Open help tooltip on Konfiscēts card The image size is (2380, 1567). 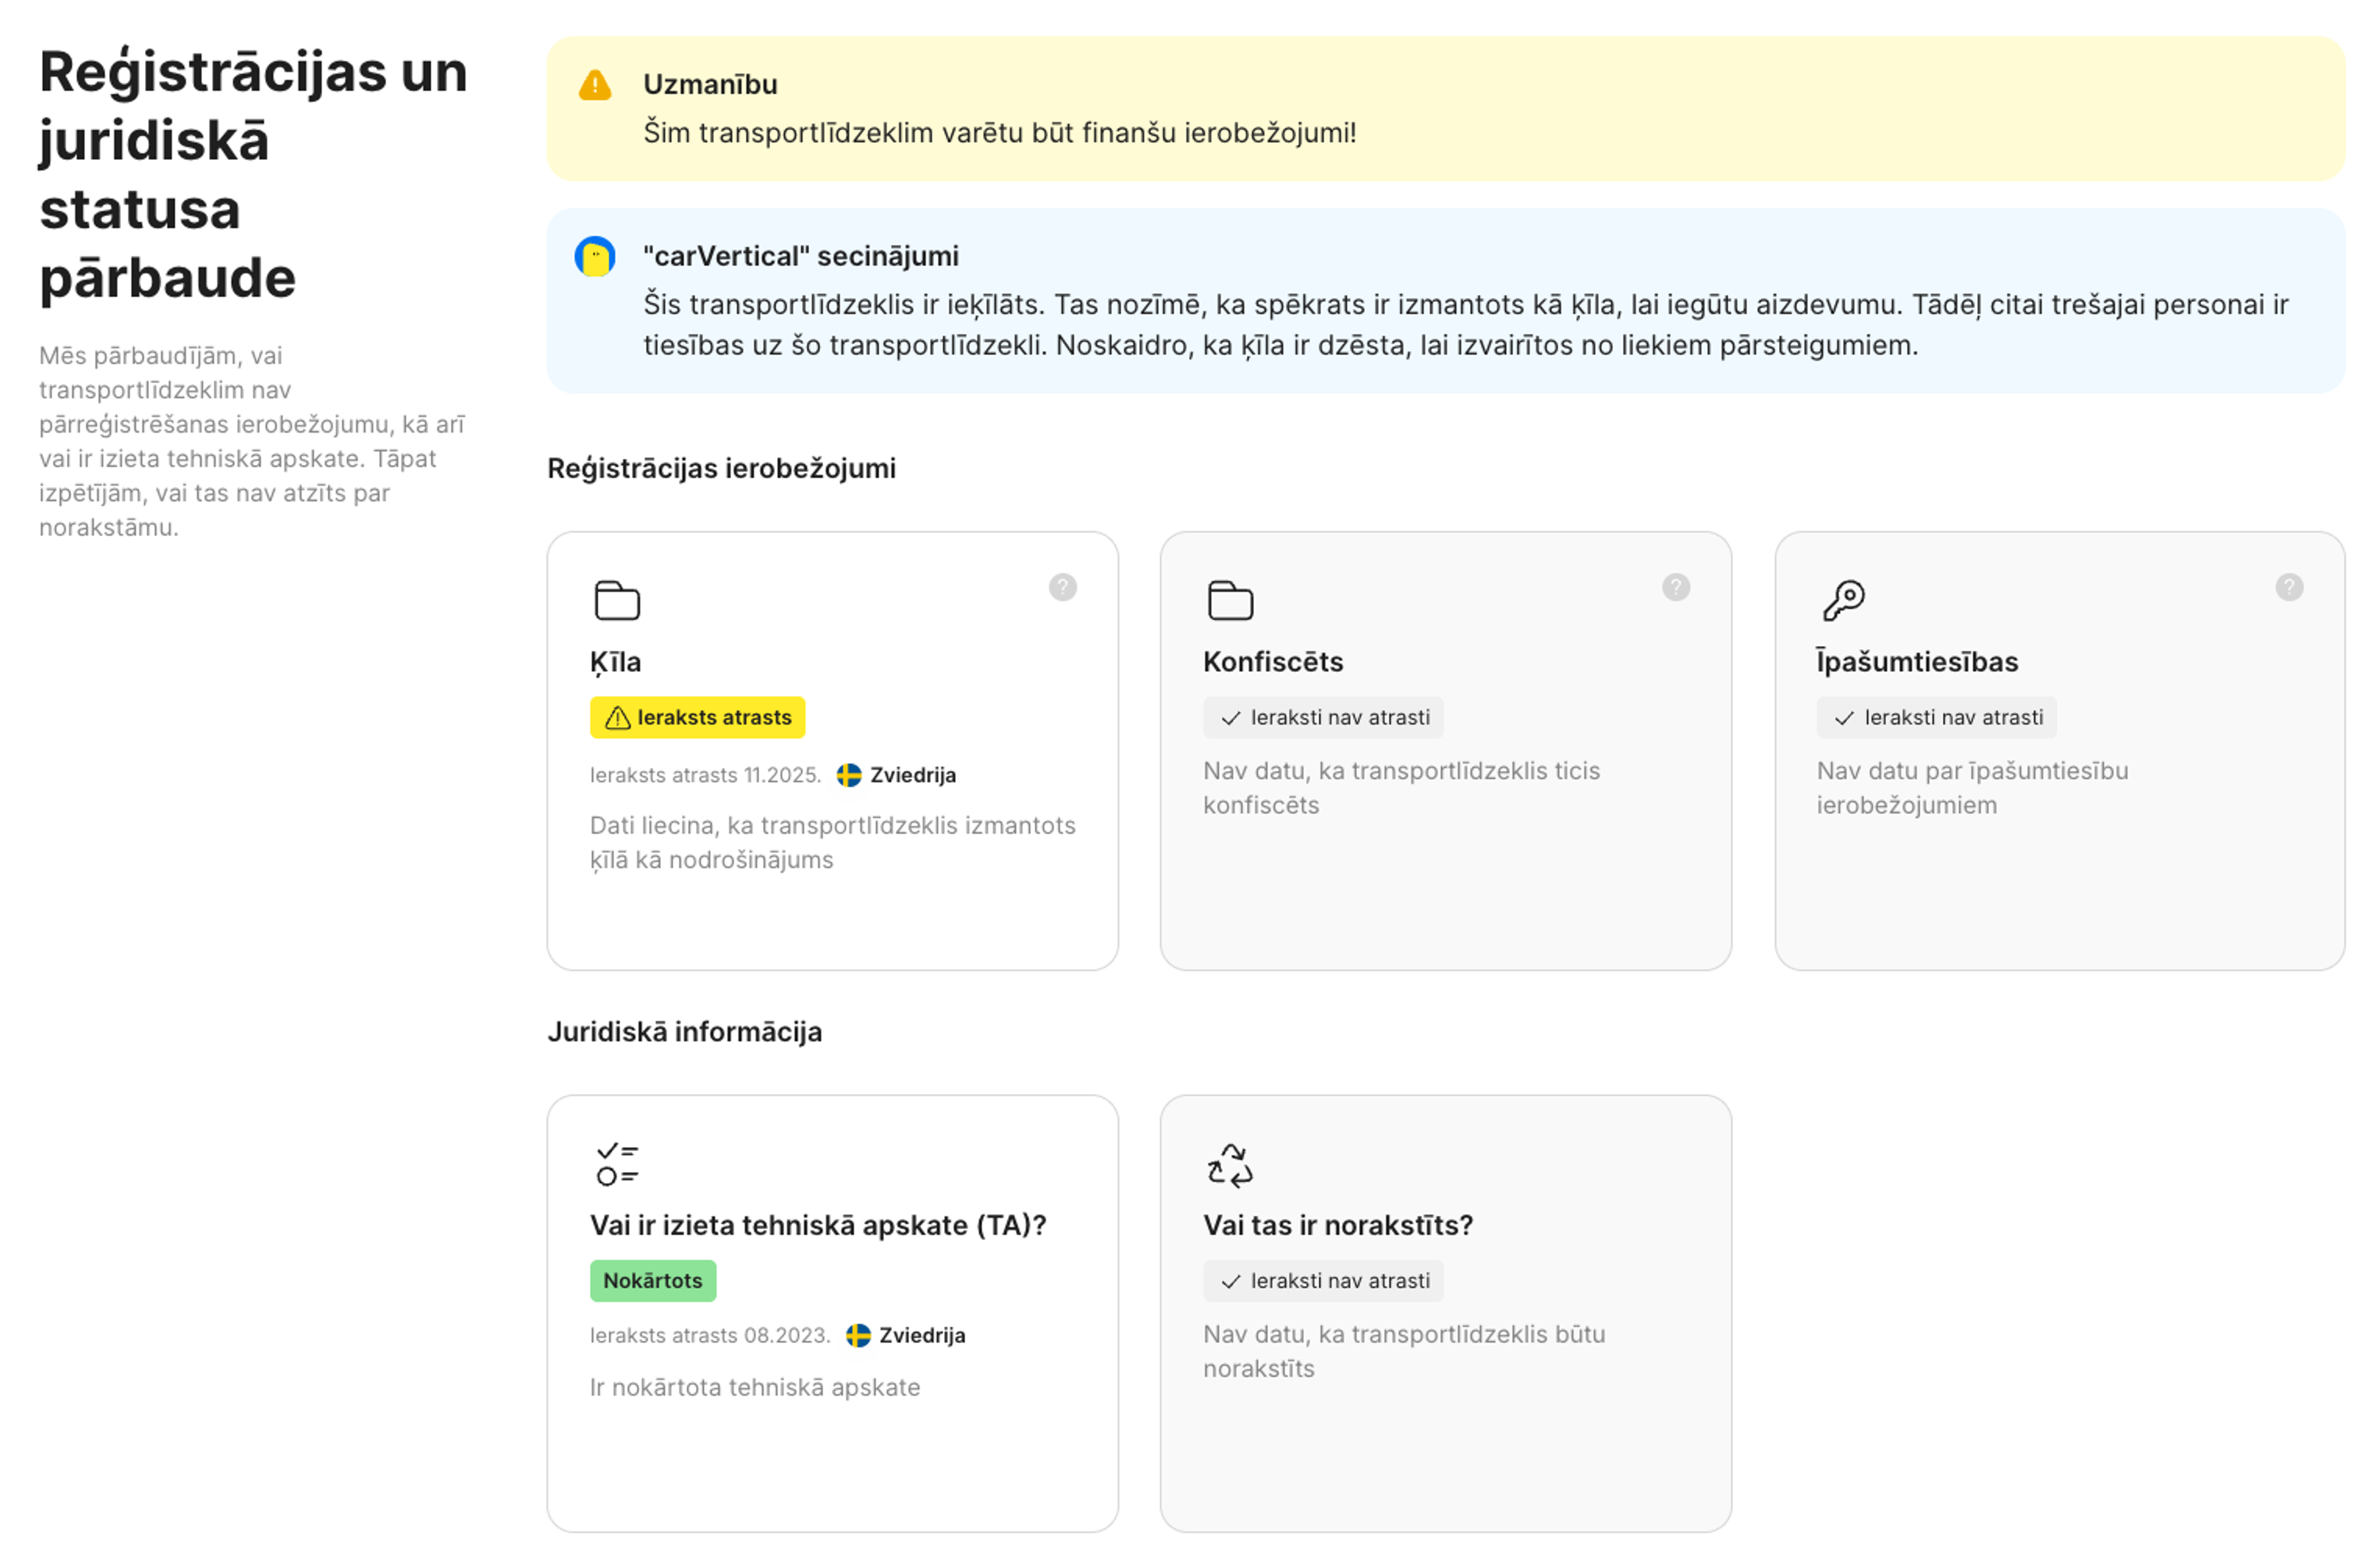[x=1676, y=587]
